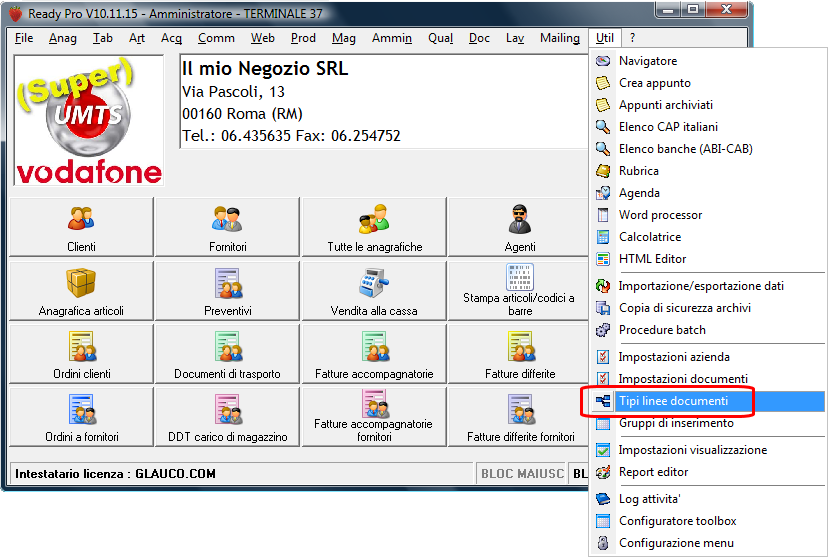Click the Vodafone Super UMTS logo
Image resolution: width=828 pixels, height=557 pixels.
89,120
